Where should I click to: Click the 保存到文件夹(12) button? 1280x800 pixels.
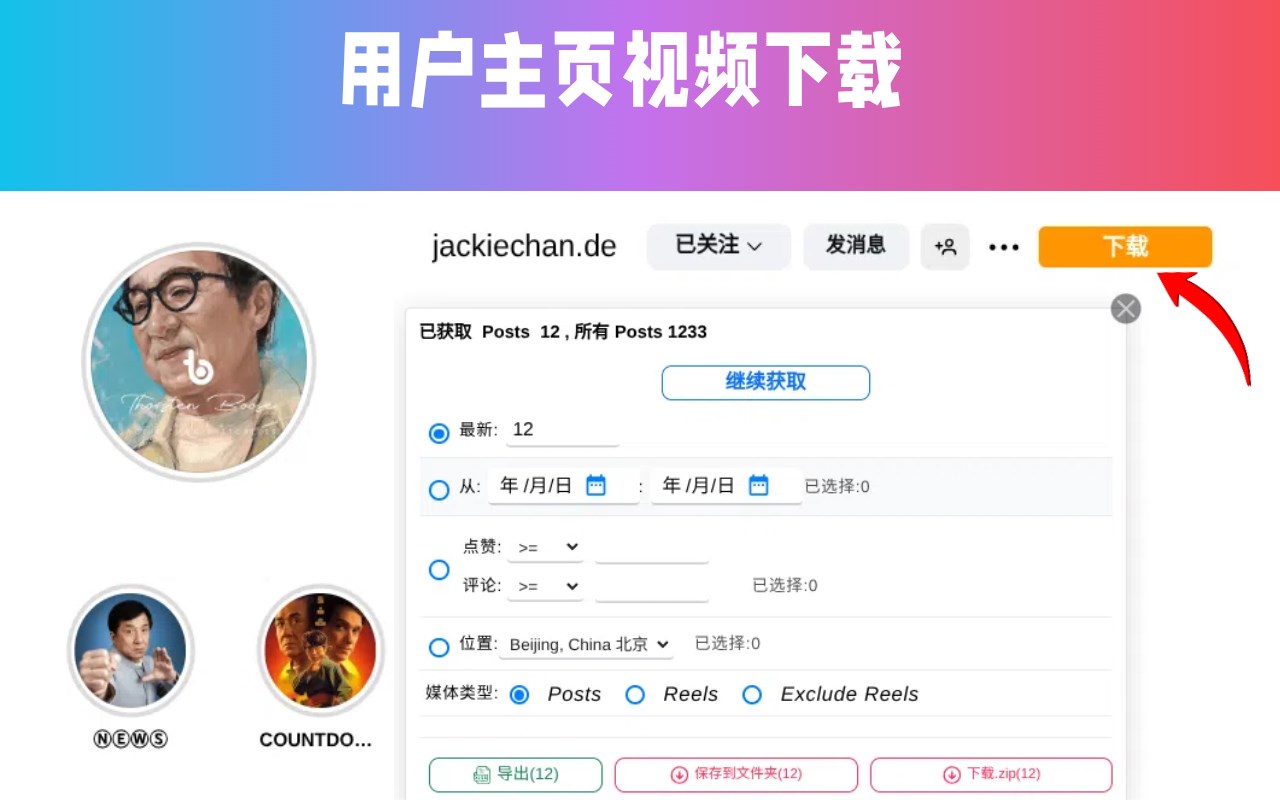pyautogui.click(x=736, y=774)
